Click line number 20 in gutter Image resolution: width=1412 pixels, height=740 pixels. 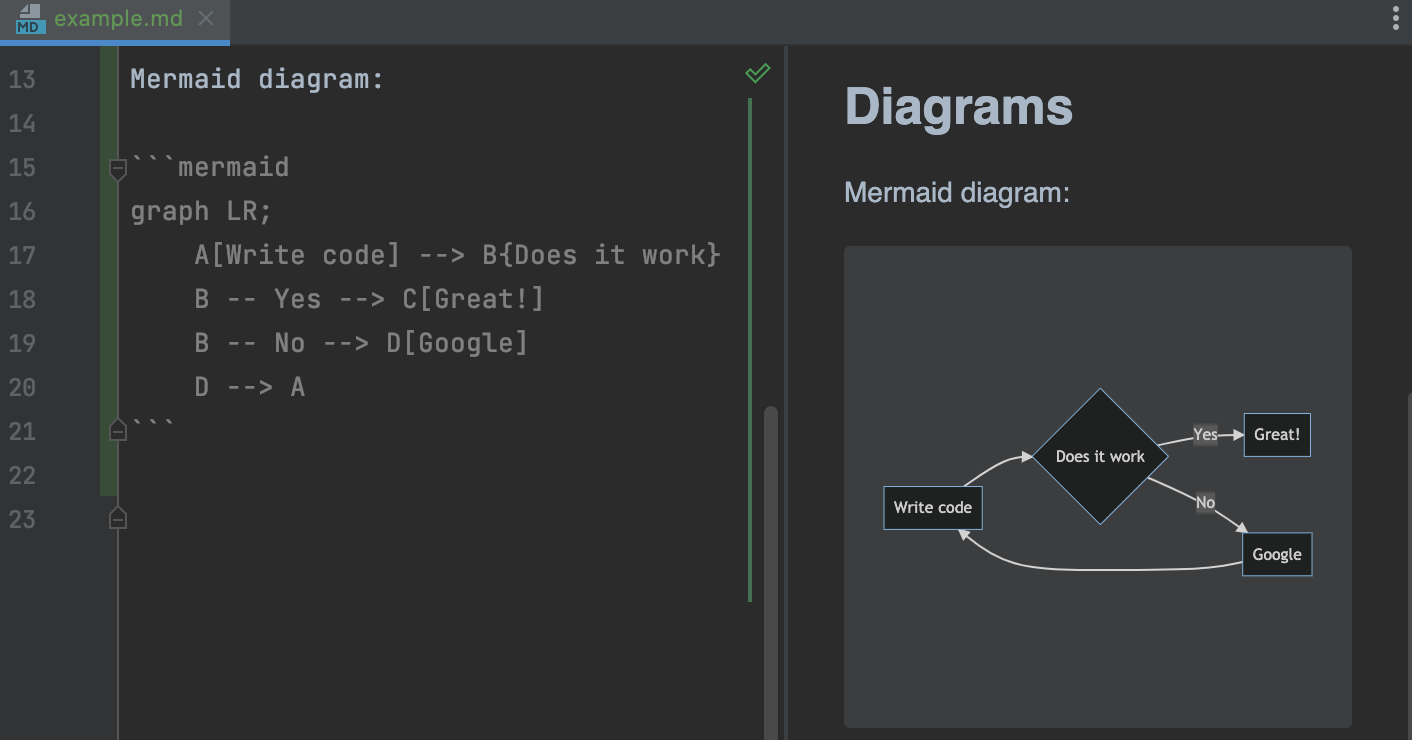(22, 387)
